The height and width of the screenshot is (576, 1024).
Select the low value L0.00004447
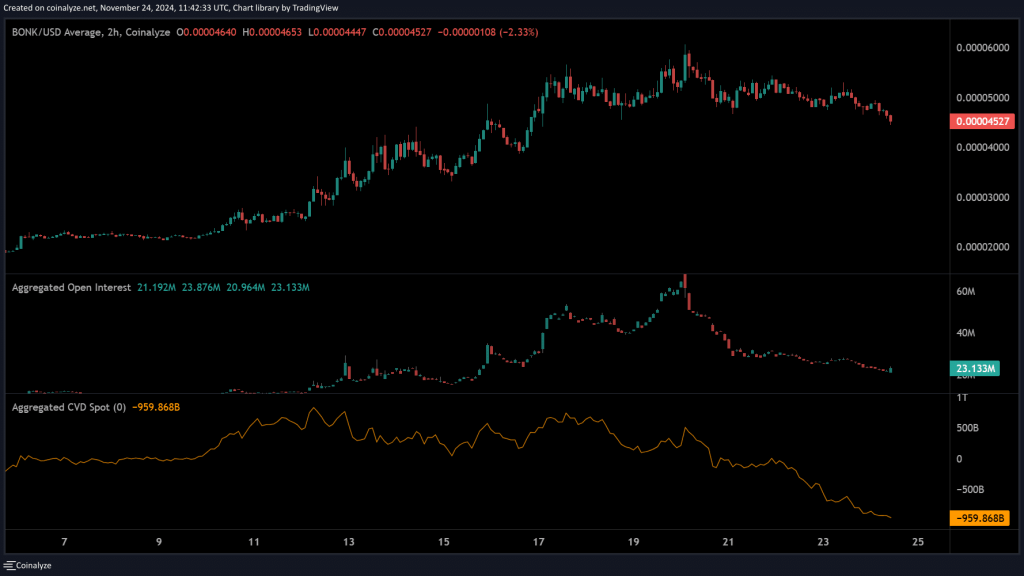point(337,32)
